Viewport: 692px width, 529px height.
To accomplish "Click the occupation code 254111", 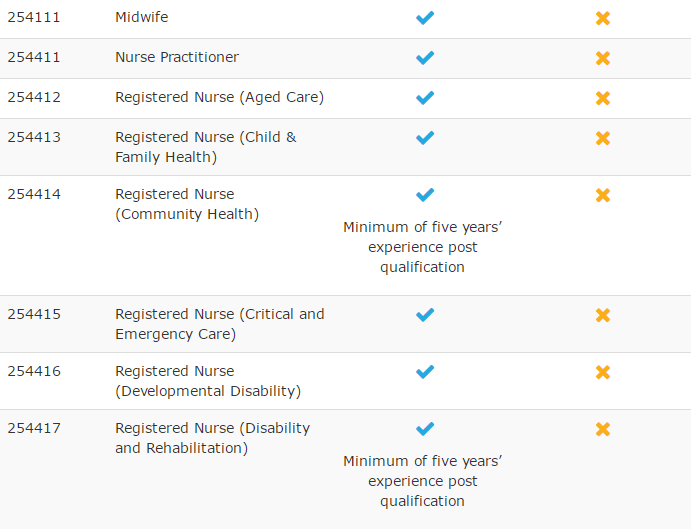I will click(x=34, y=18).
